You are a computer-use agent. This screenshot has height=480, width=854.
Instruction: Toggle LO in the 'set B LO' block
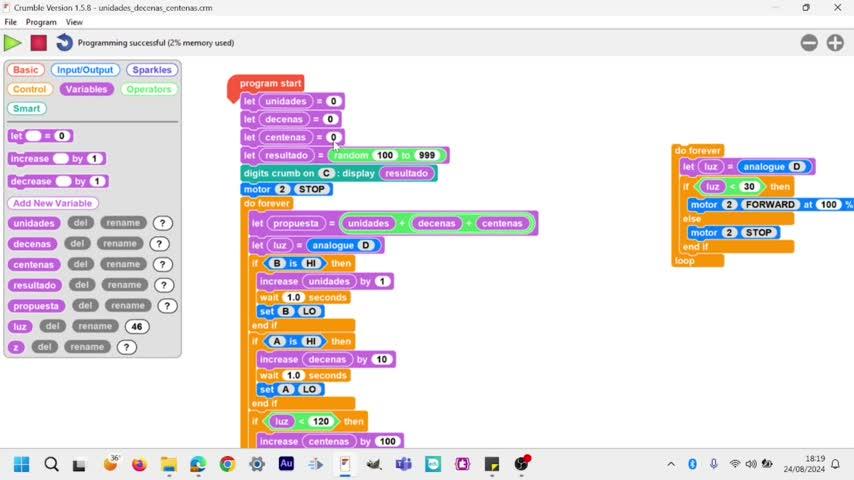[309, 312]
